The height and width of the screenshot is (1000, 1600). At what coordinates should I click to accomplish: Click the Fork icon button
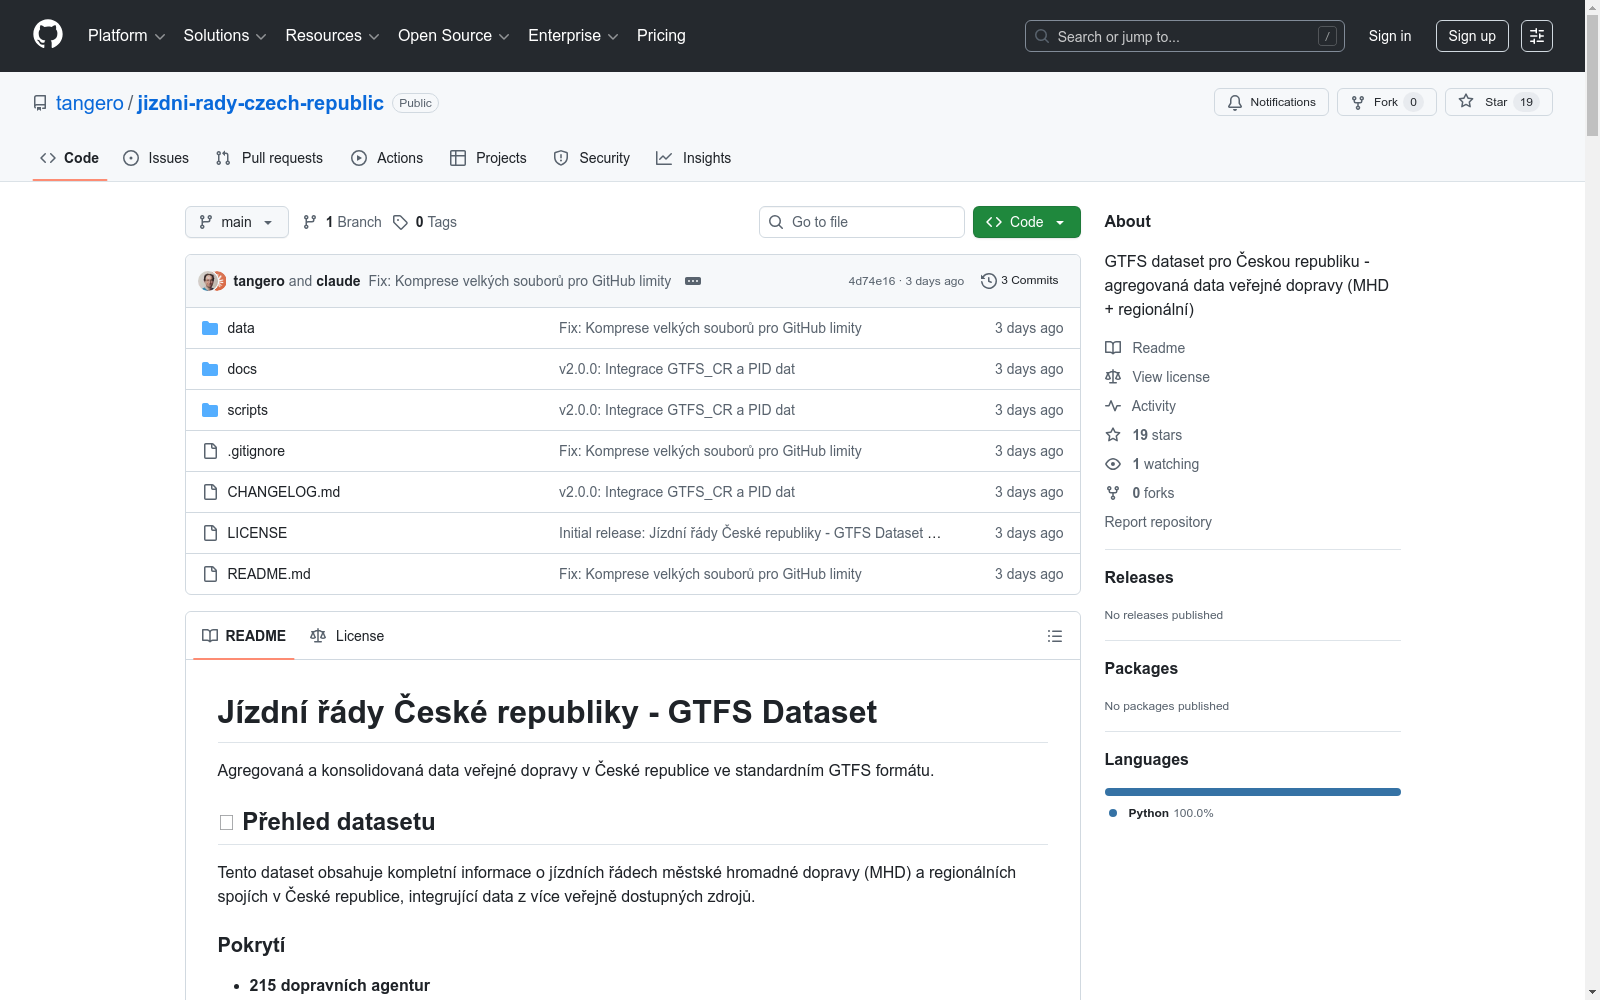click(x=1358, y=102)
